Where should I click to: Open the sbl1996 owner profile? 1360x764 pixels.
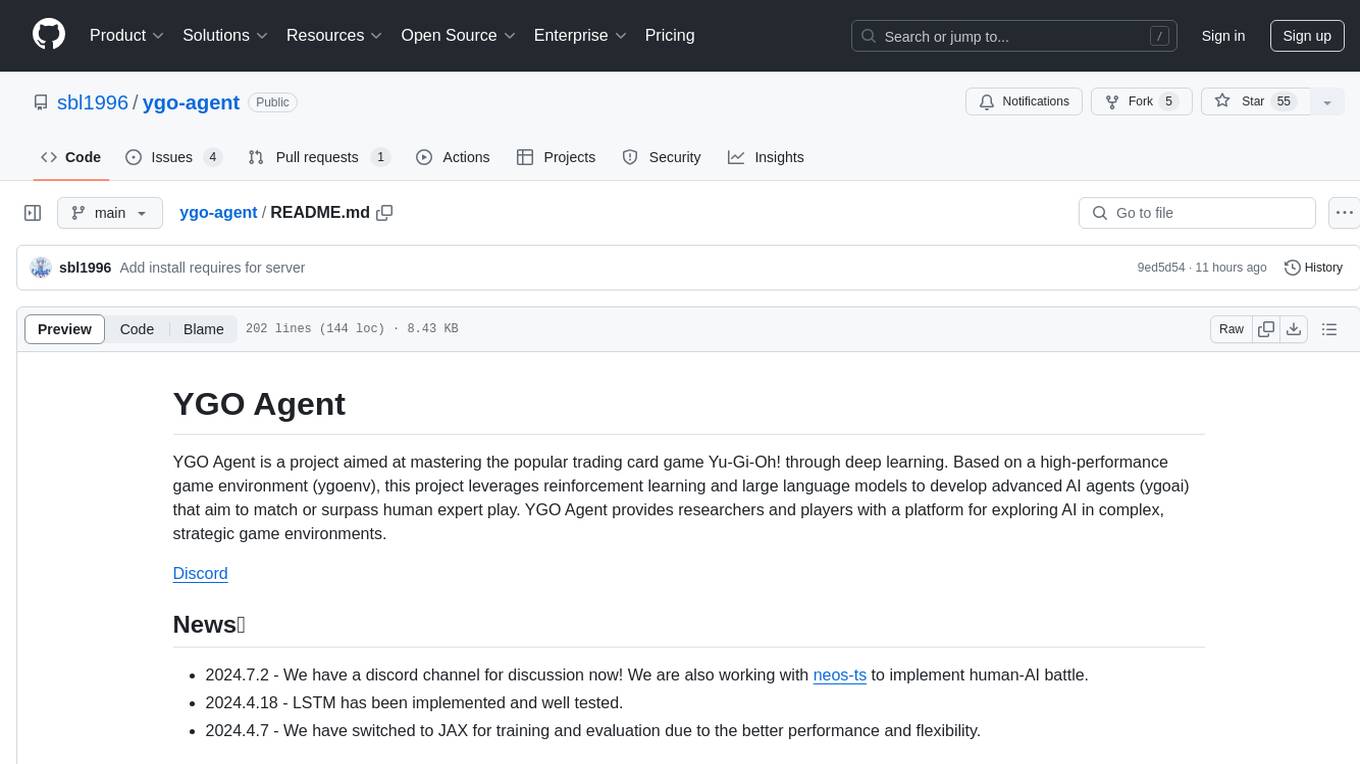click(x=92, y=102)
